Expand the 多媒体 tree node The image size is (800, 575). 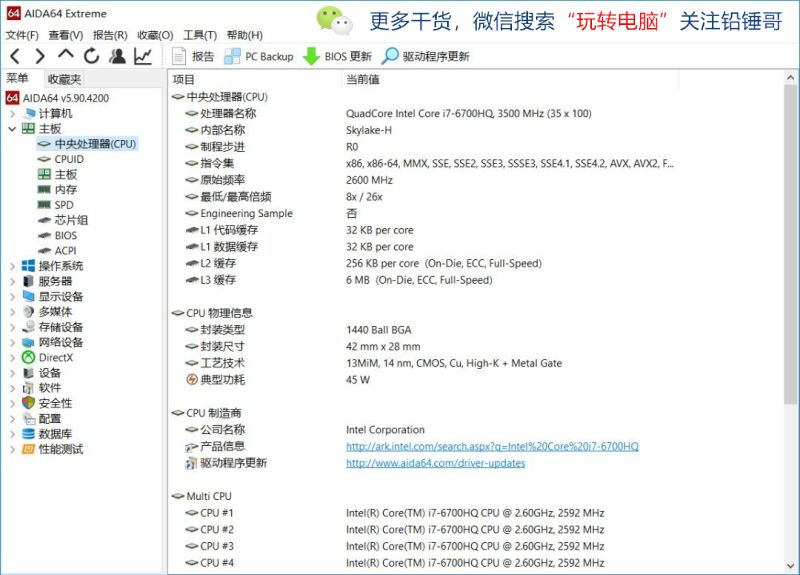pos(12,312)
